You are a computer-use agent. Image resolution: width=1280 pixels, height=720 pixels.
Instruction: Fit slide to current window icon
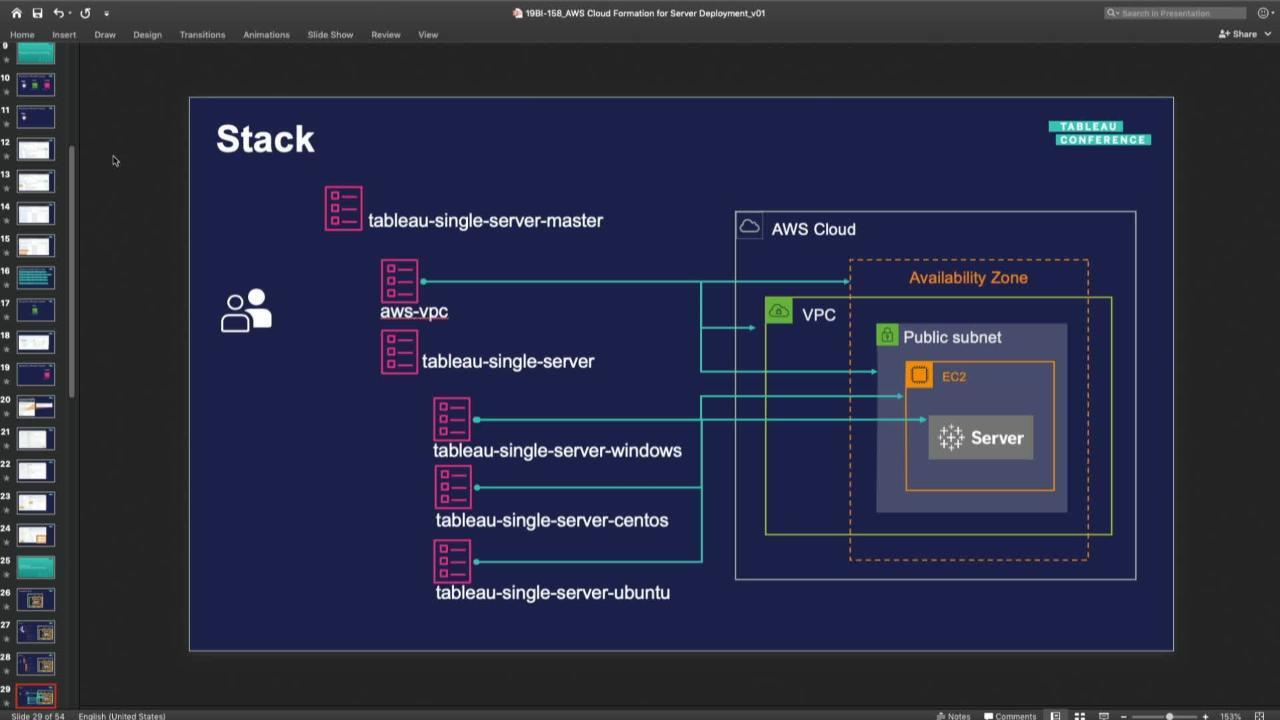tap(1260, 716)
